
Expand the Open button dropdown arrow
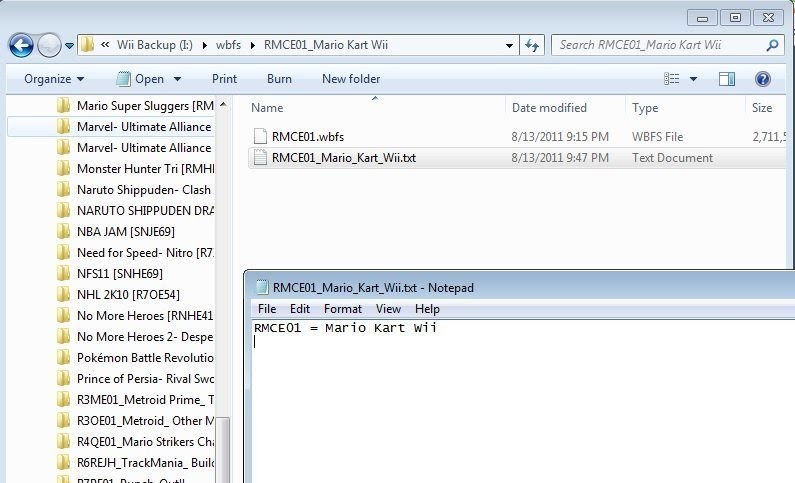point(177,79)
